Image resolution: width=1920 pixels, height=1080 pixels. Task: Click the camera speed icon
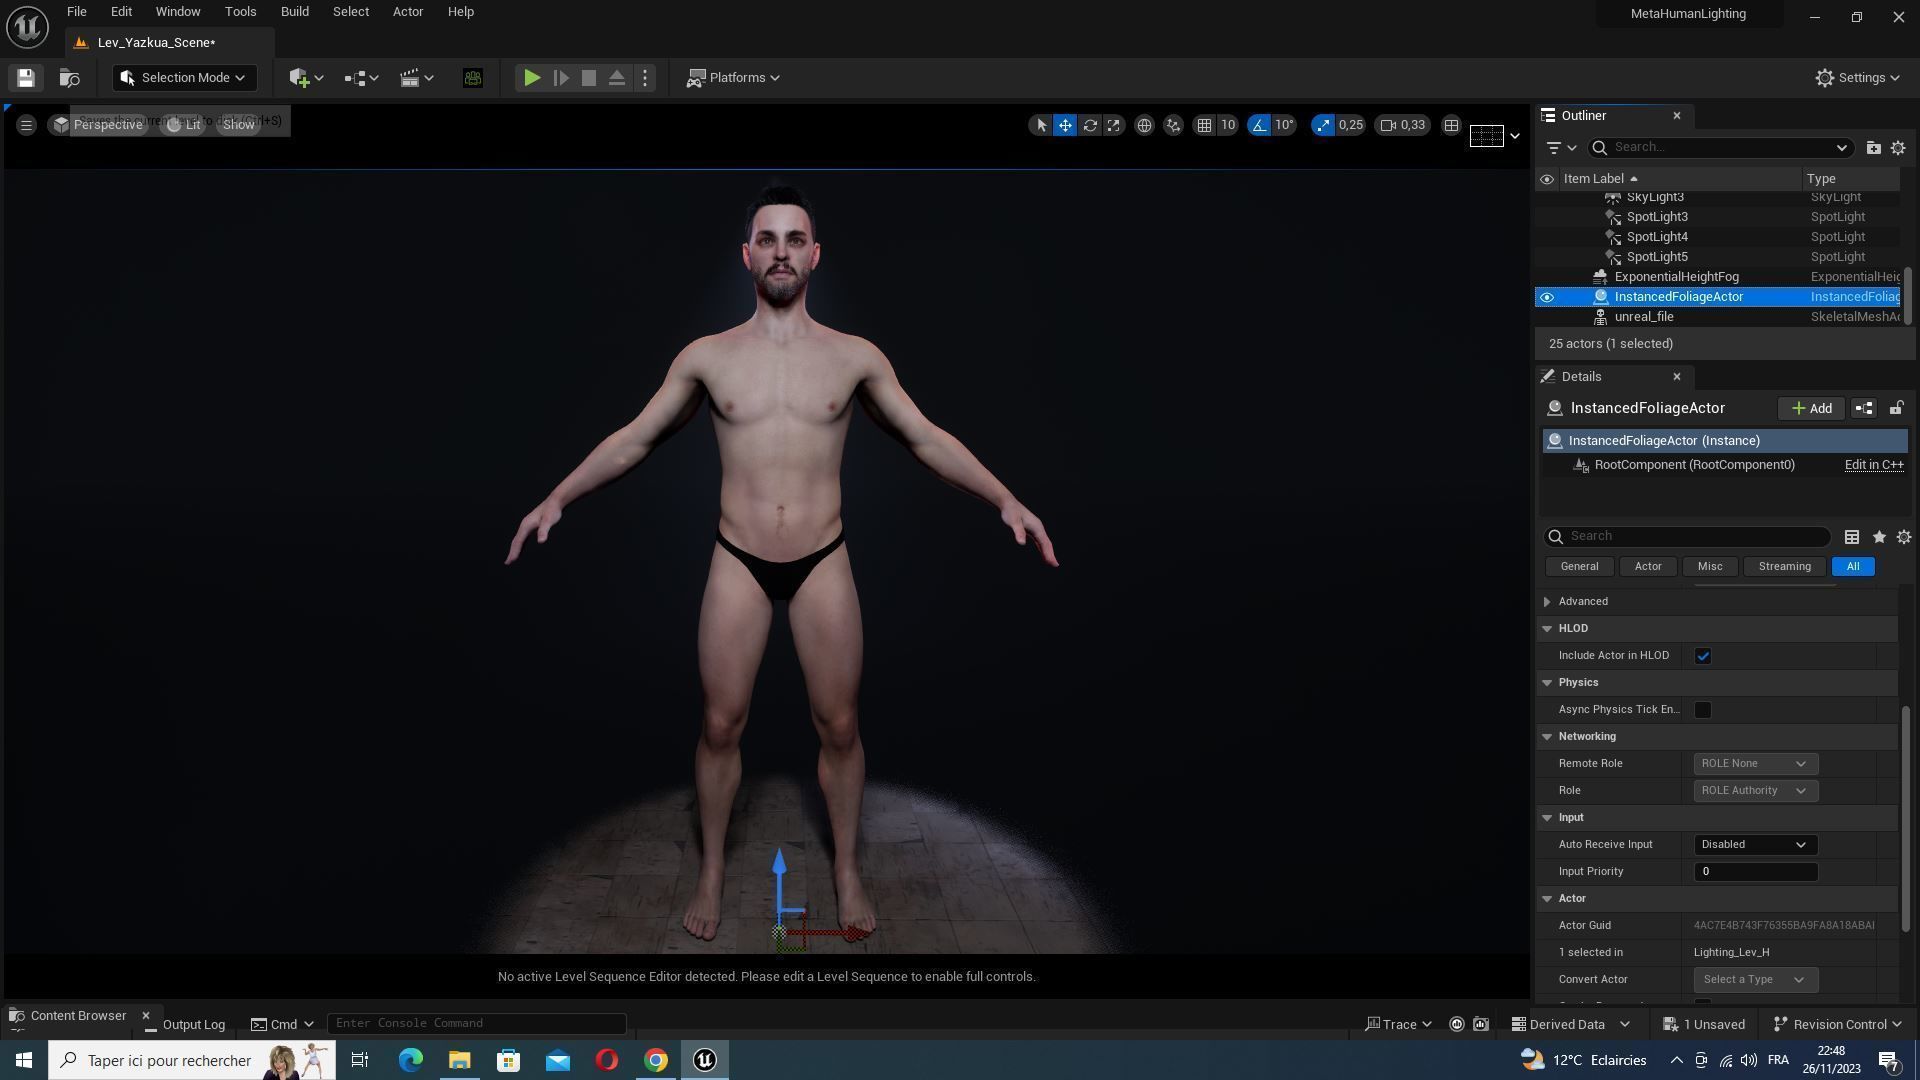(1388, 125)
